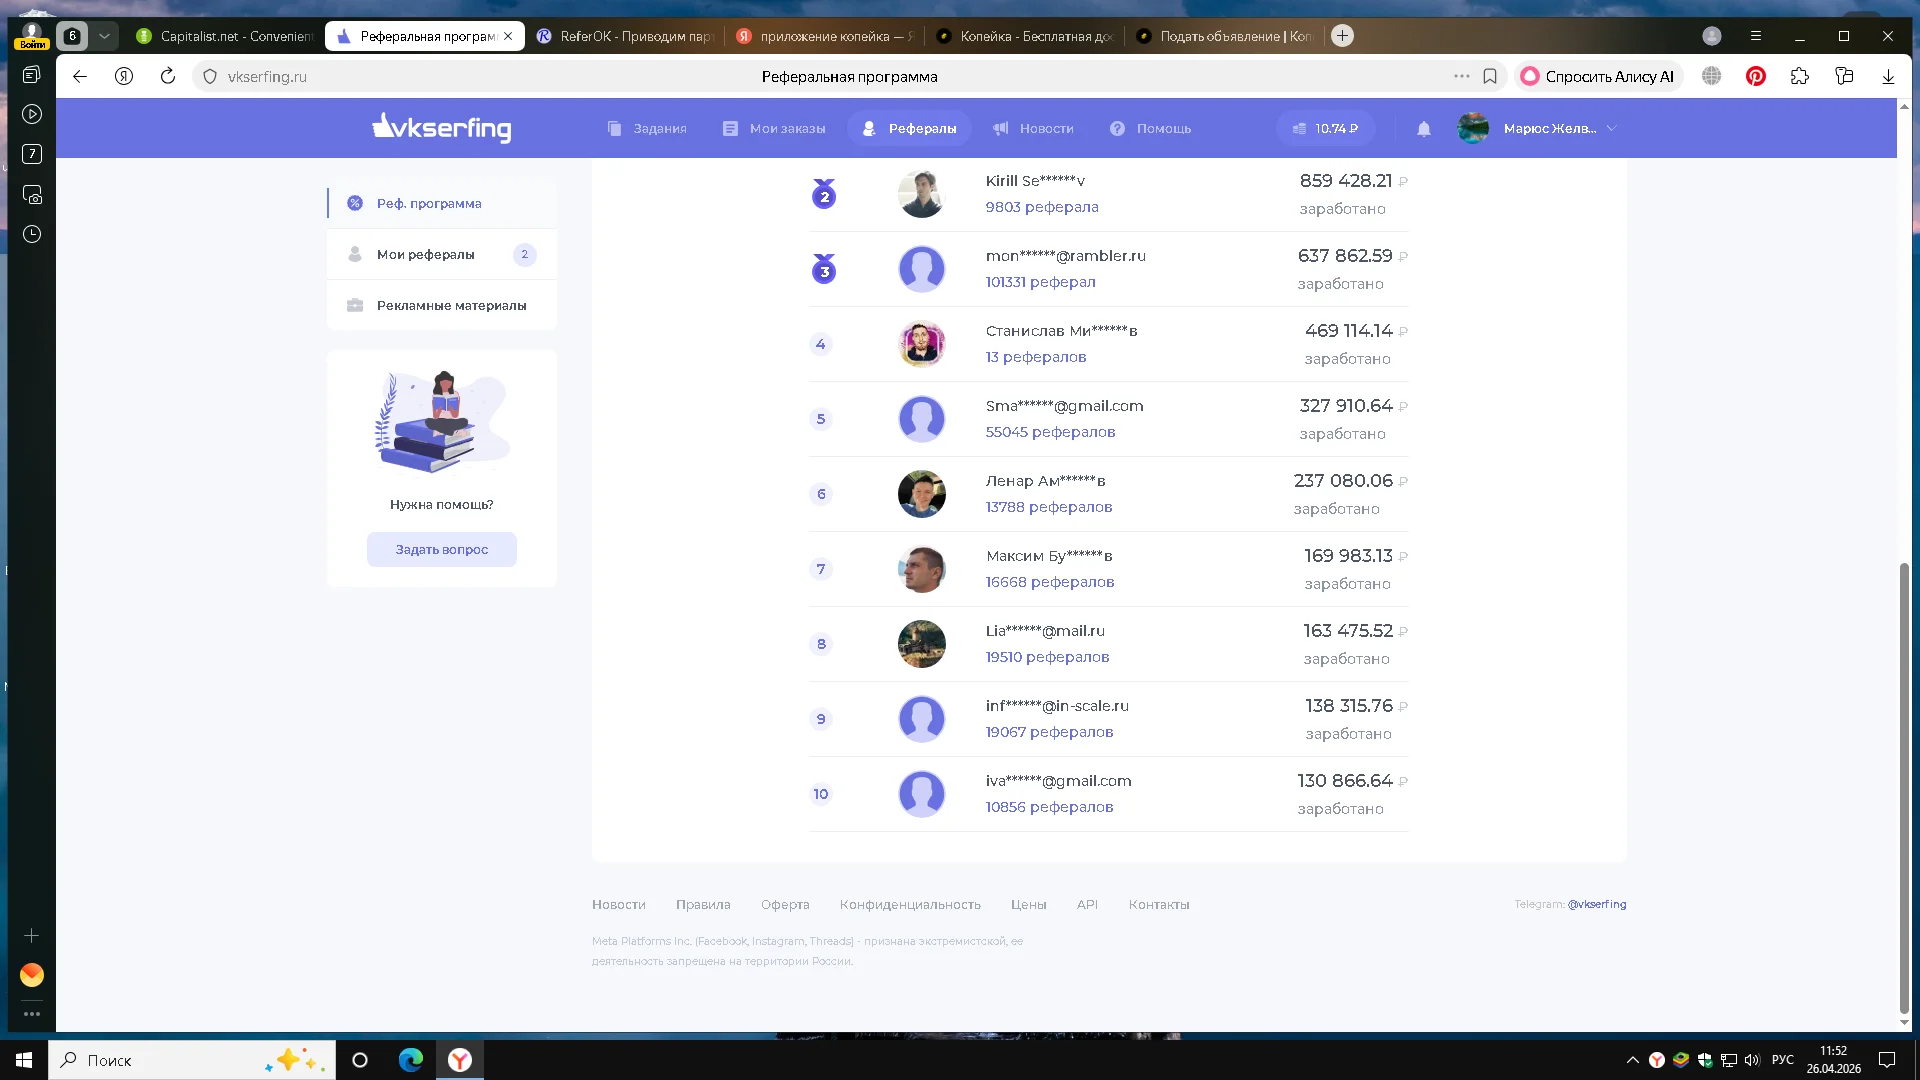The width and height of the screenshot is (1920, 1080).
Task: Click the 101331 реферал link
Action: coord(1040,282)
